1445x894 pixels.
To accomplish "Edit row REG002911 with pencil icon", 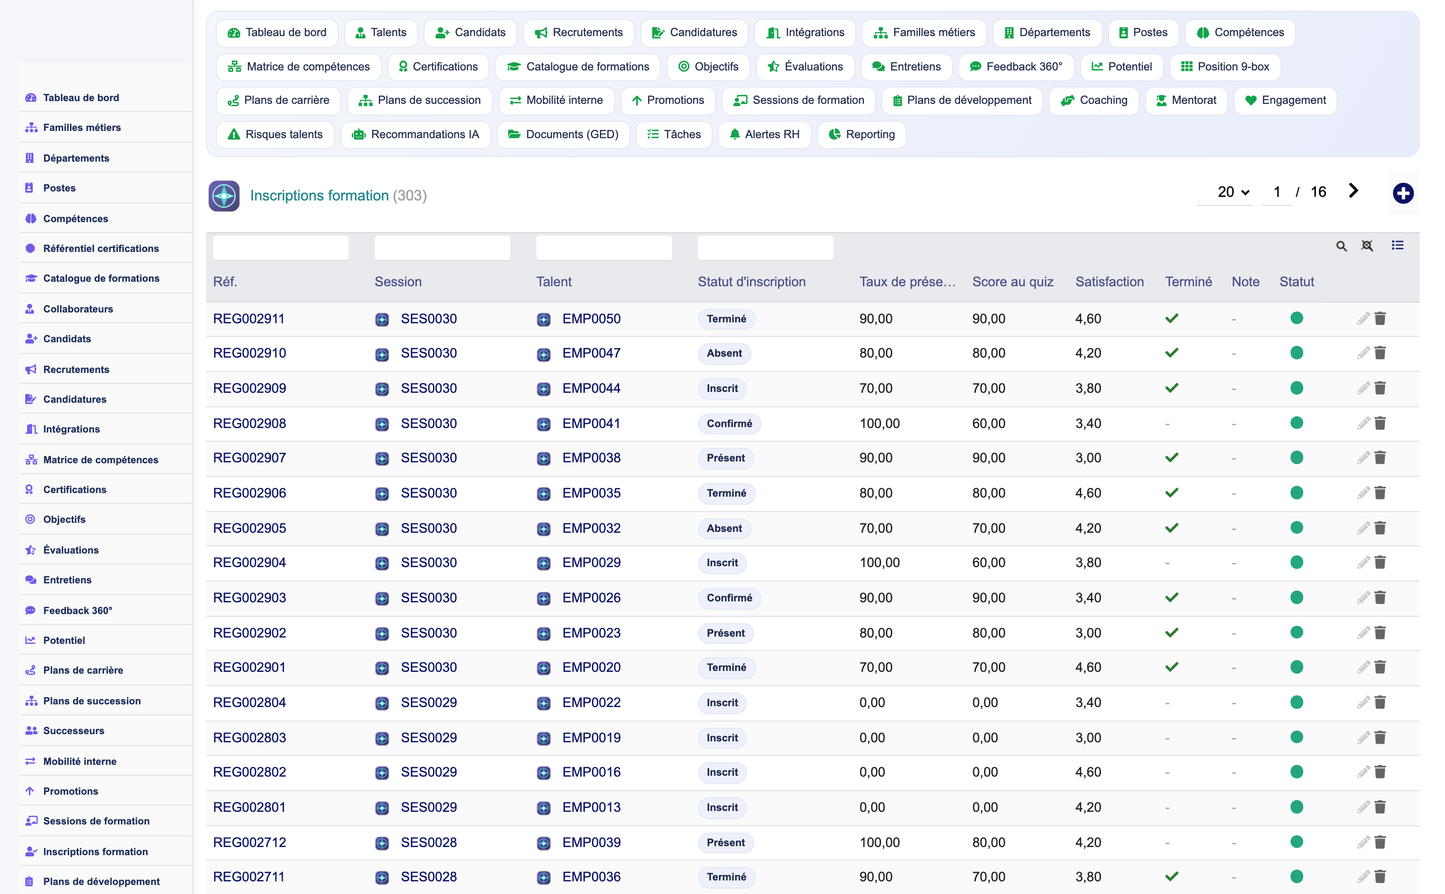I will click(x=1363, y=318).
